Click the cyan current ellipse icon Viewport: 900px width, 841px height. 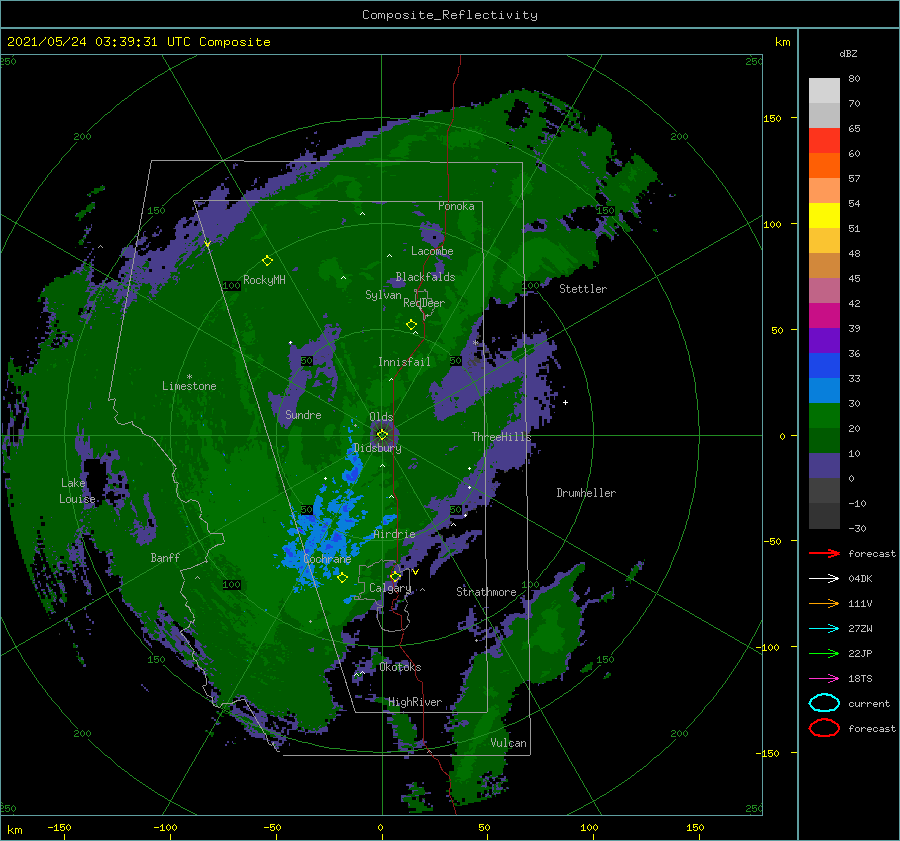click(x=824, y=703)
